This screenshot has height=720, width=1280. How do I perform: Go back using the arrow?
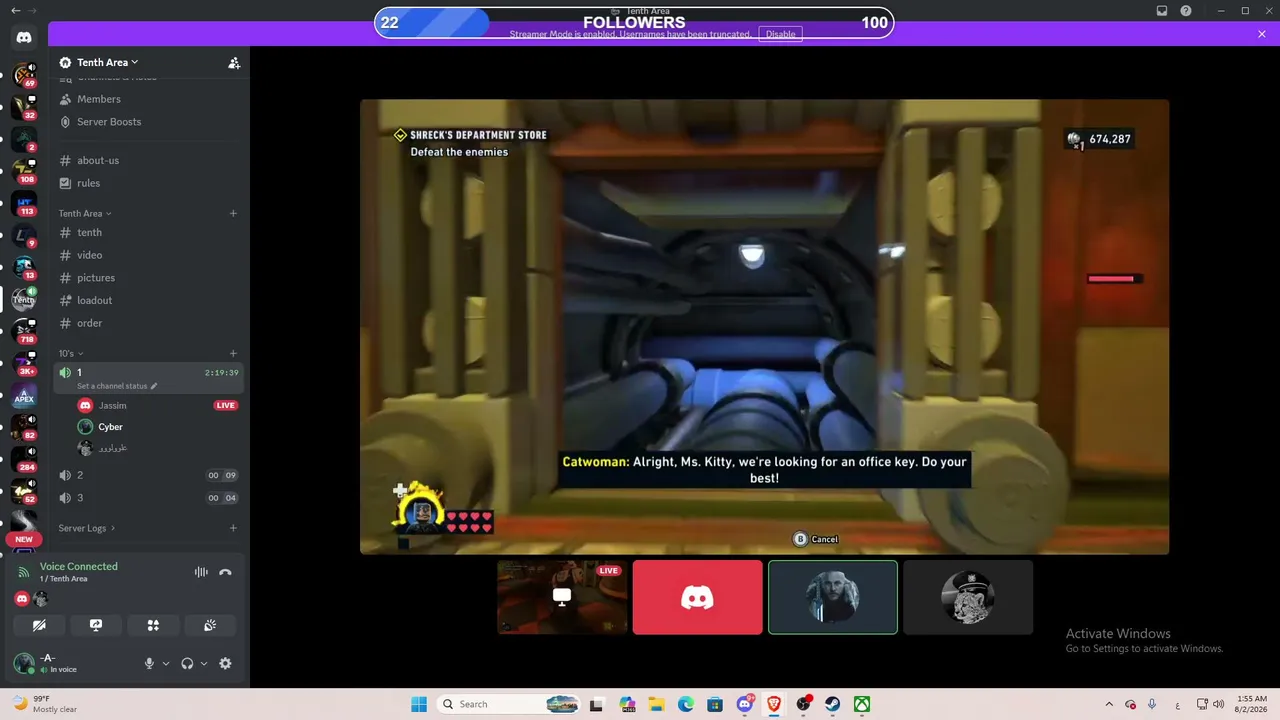click(x=15, y=11)
